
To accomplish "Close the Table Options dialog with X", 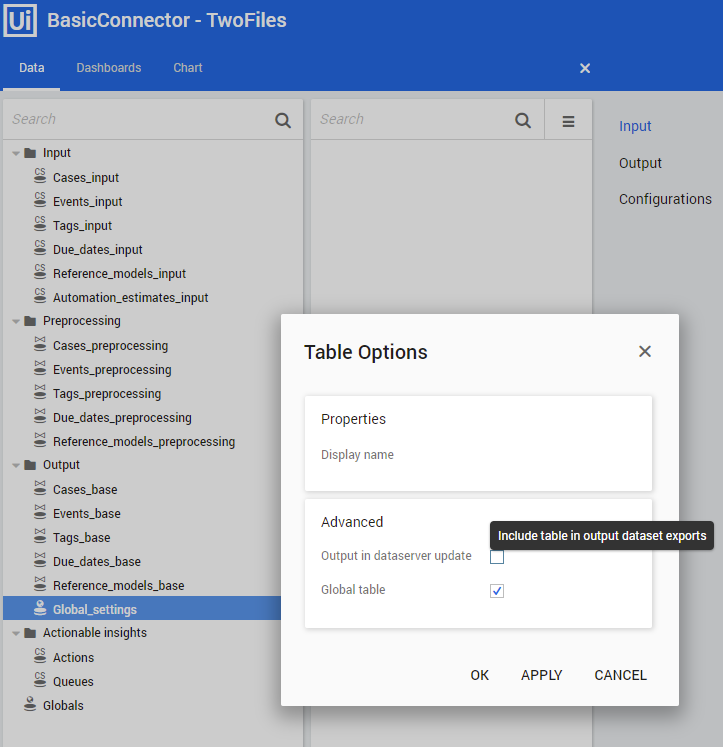I will point(645,351).
